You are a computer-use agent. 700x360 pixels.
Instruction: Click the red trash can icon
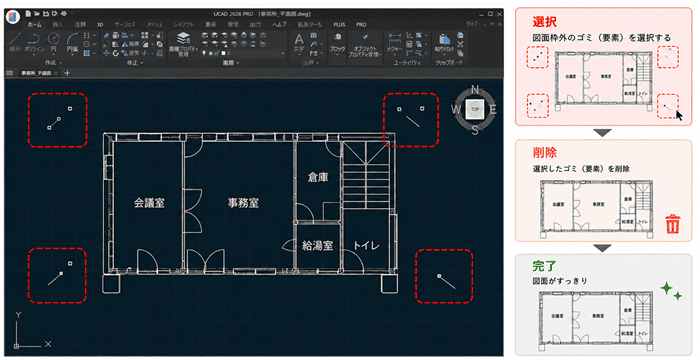[x=673, y=224]
